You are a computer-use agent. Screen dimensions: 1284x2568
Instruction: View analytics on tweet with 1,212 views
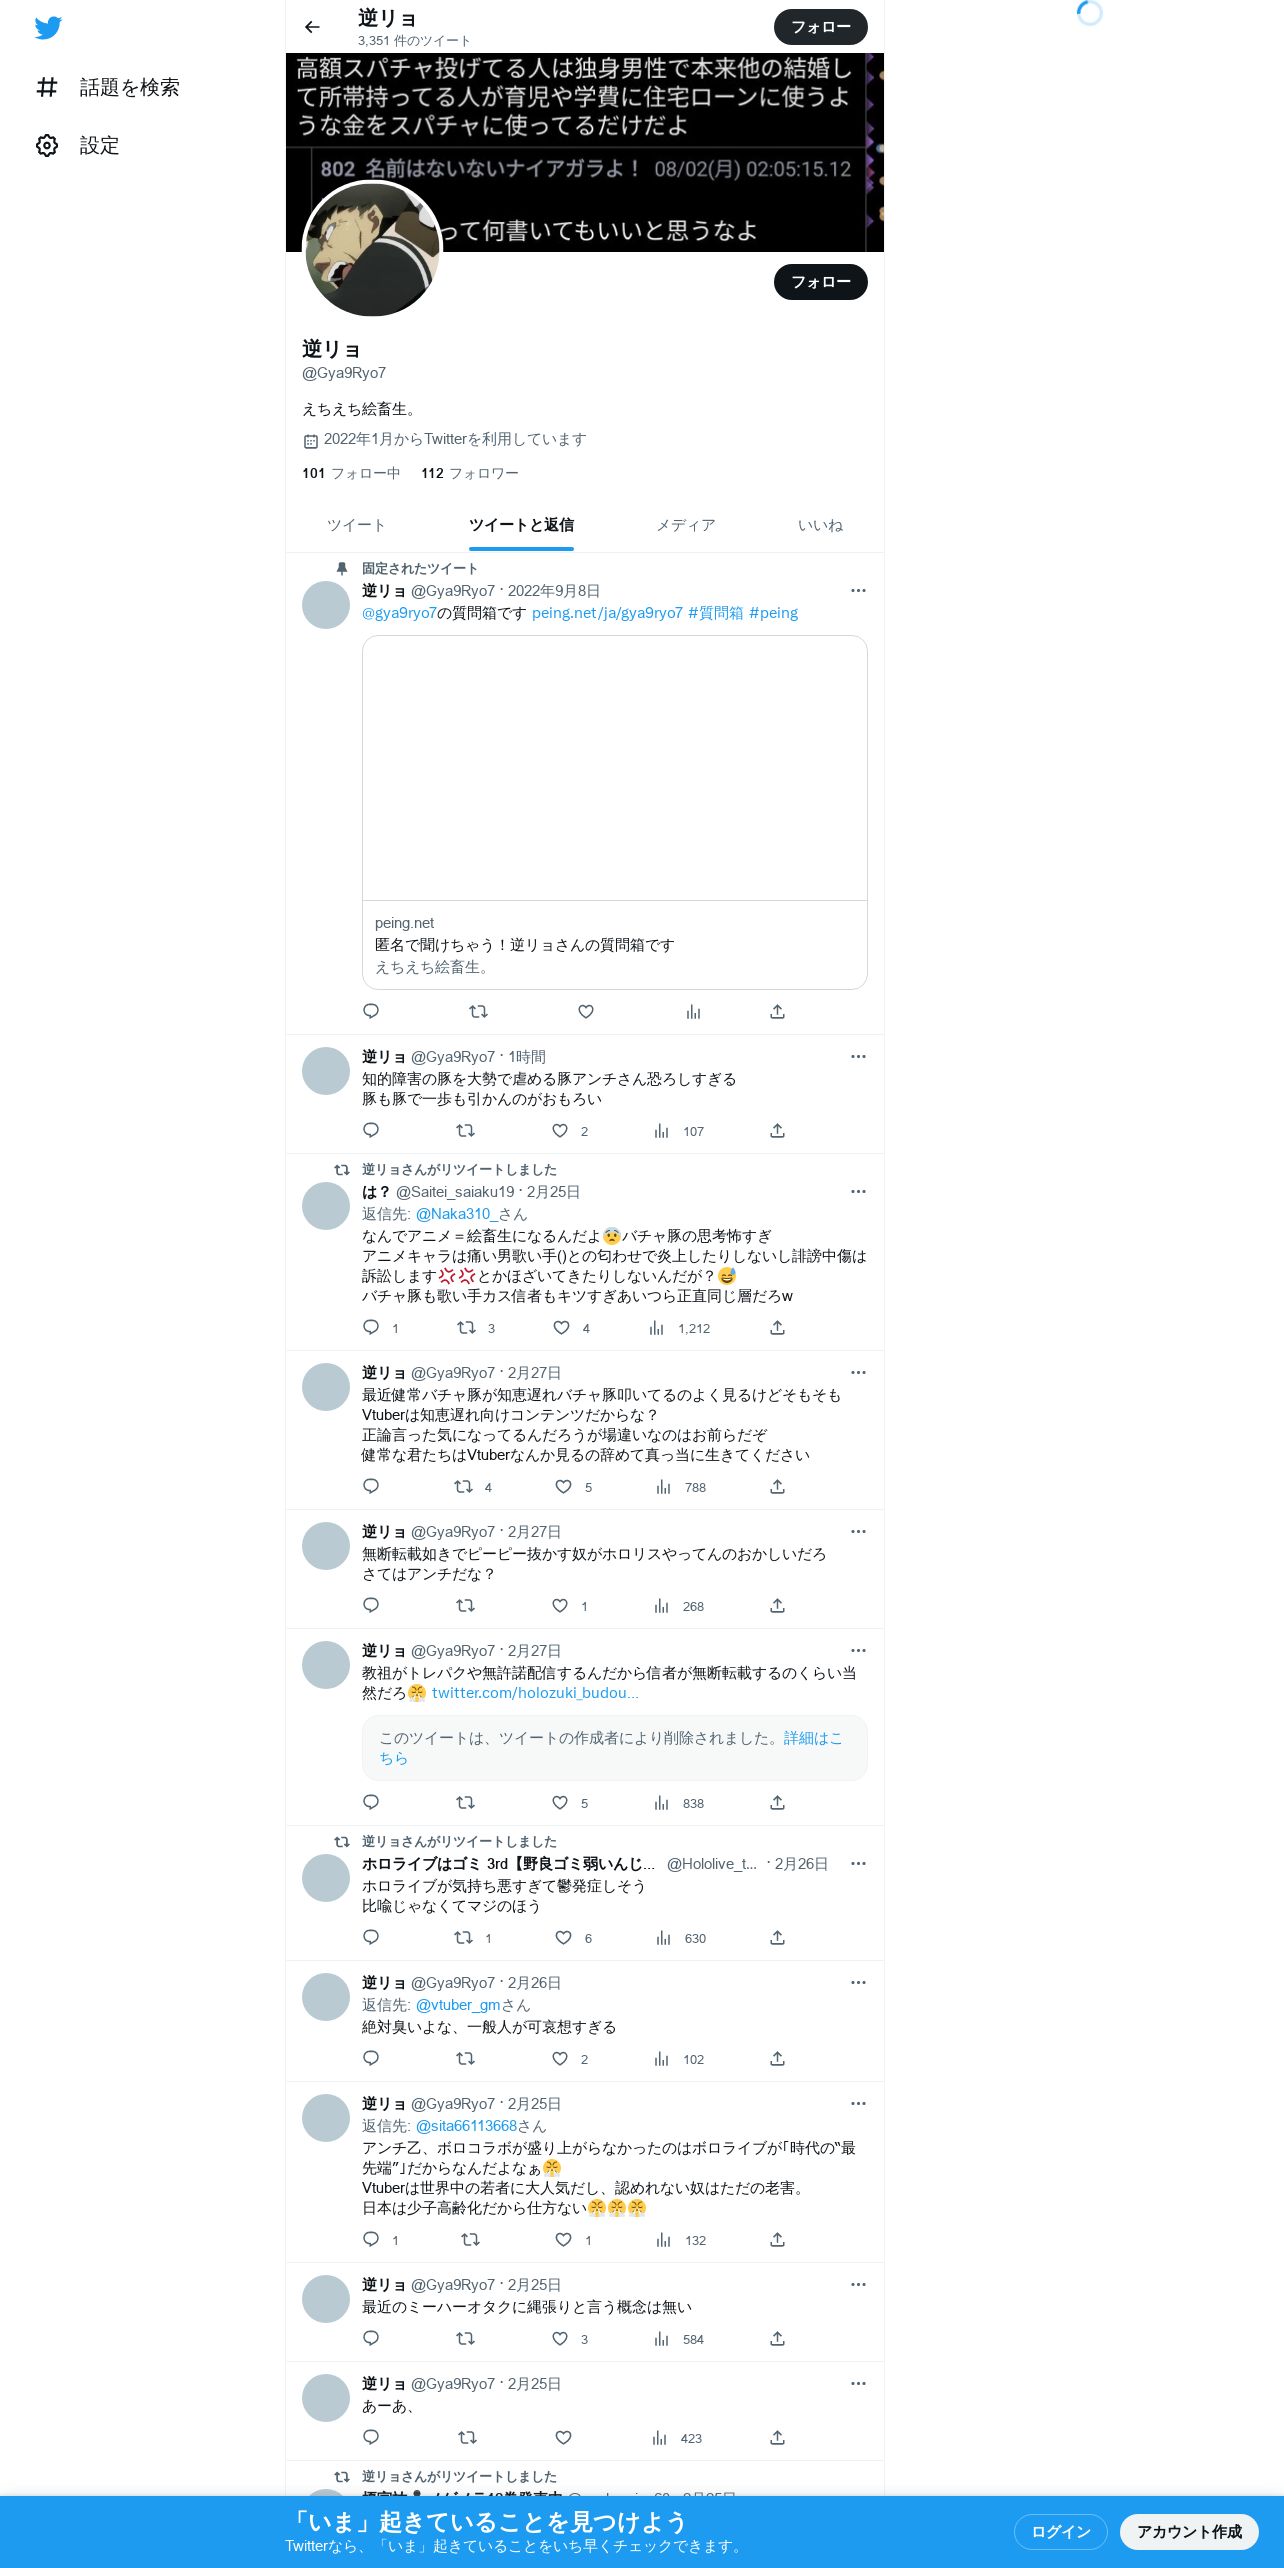point(657,1328)
